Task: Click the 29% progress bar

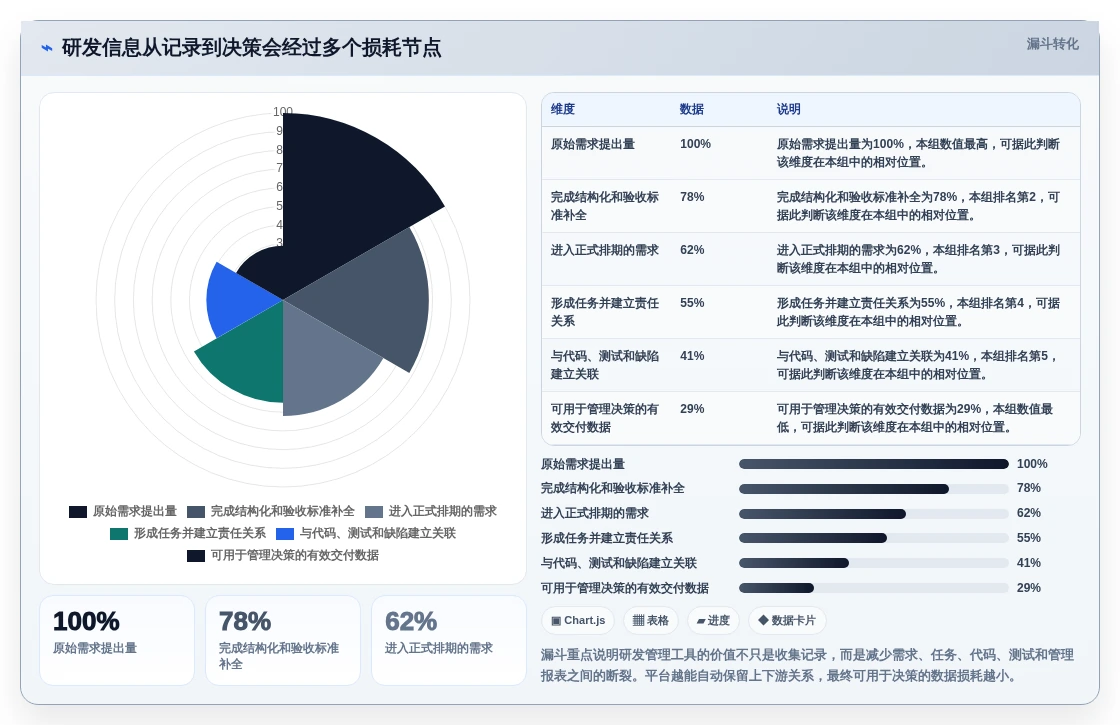Action: [x=874, y=588]
